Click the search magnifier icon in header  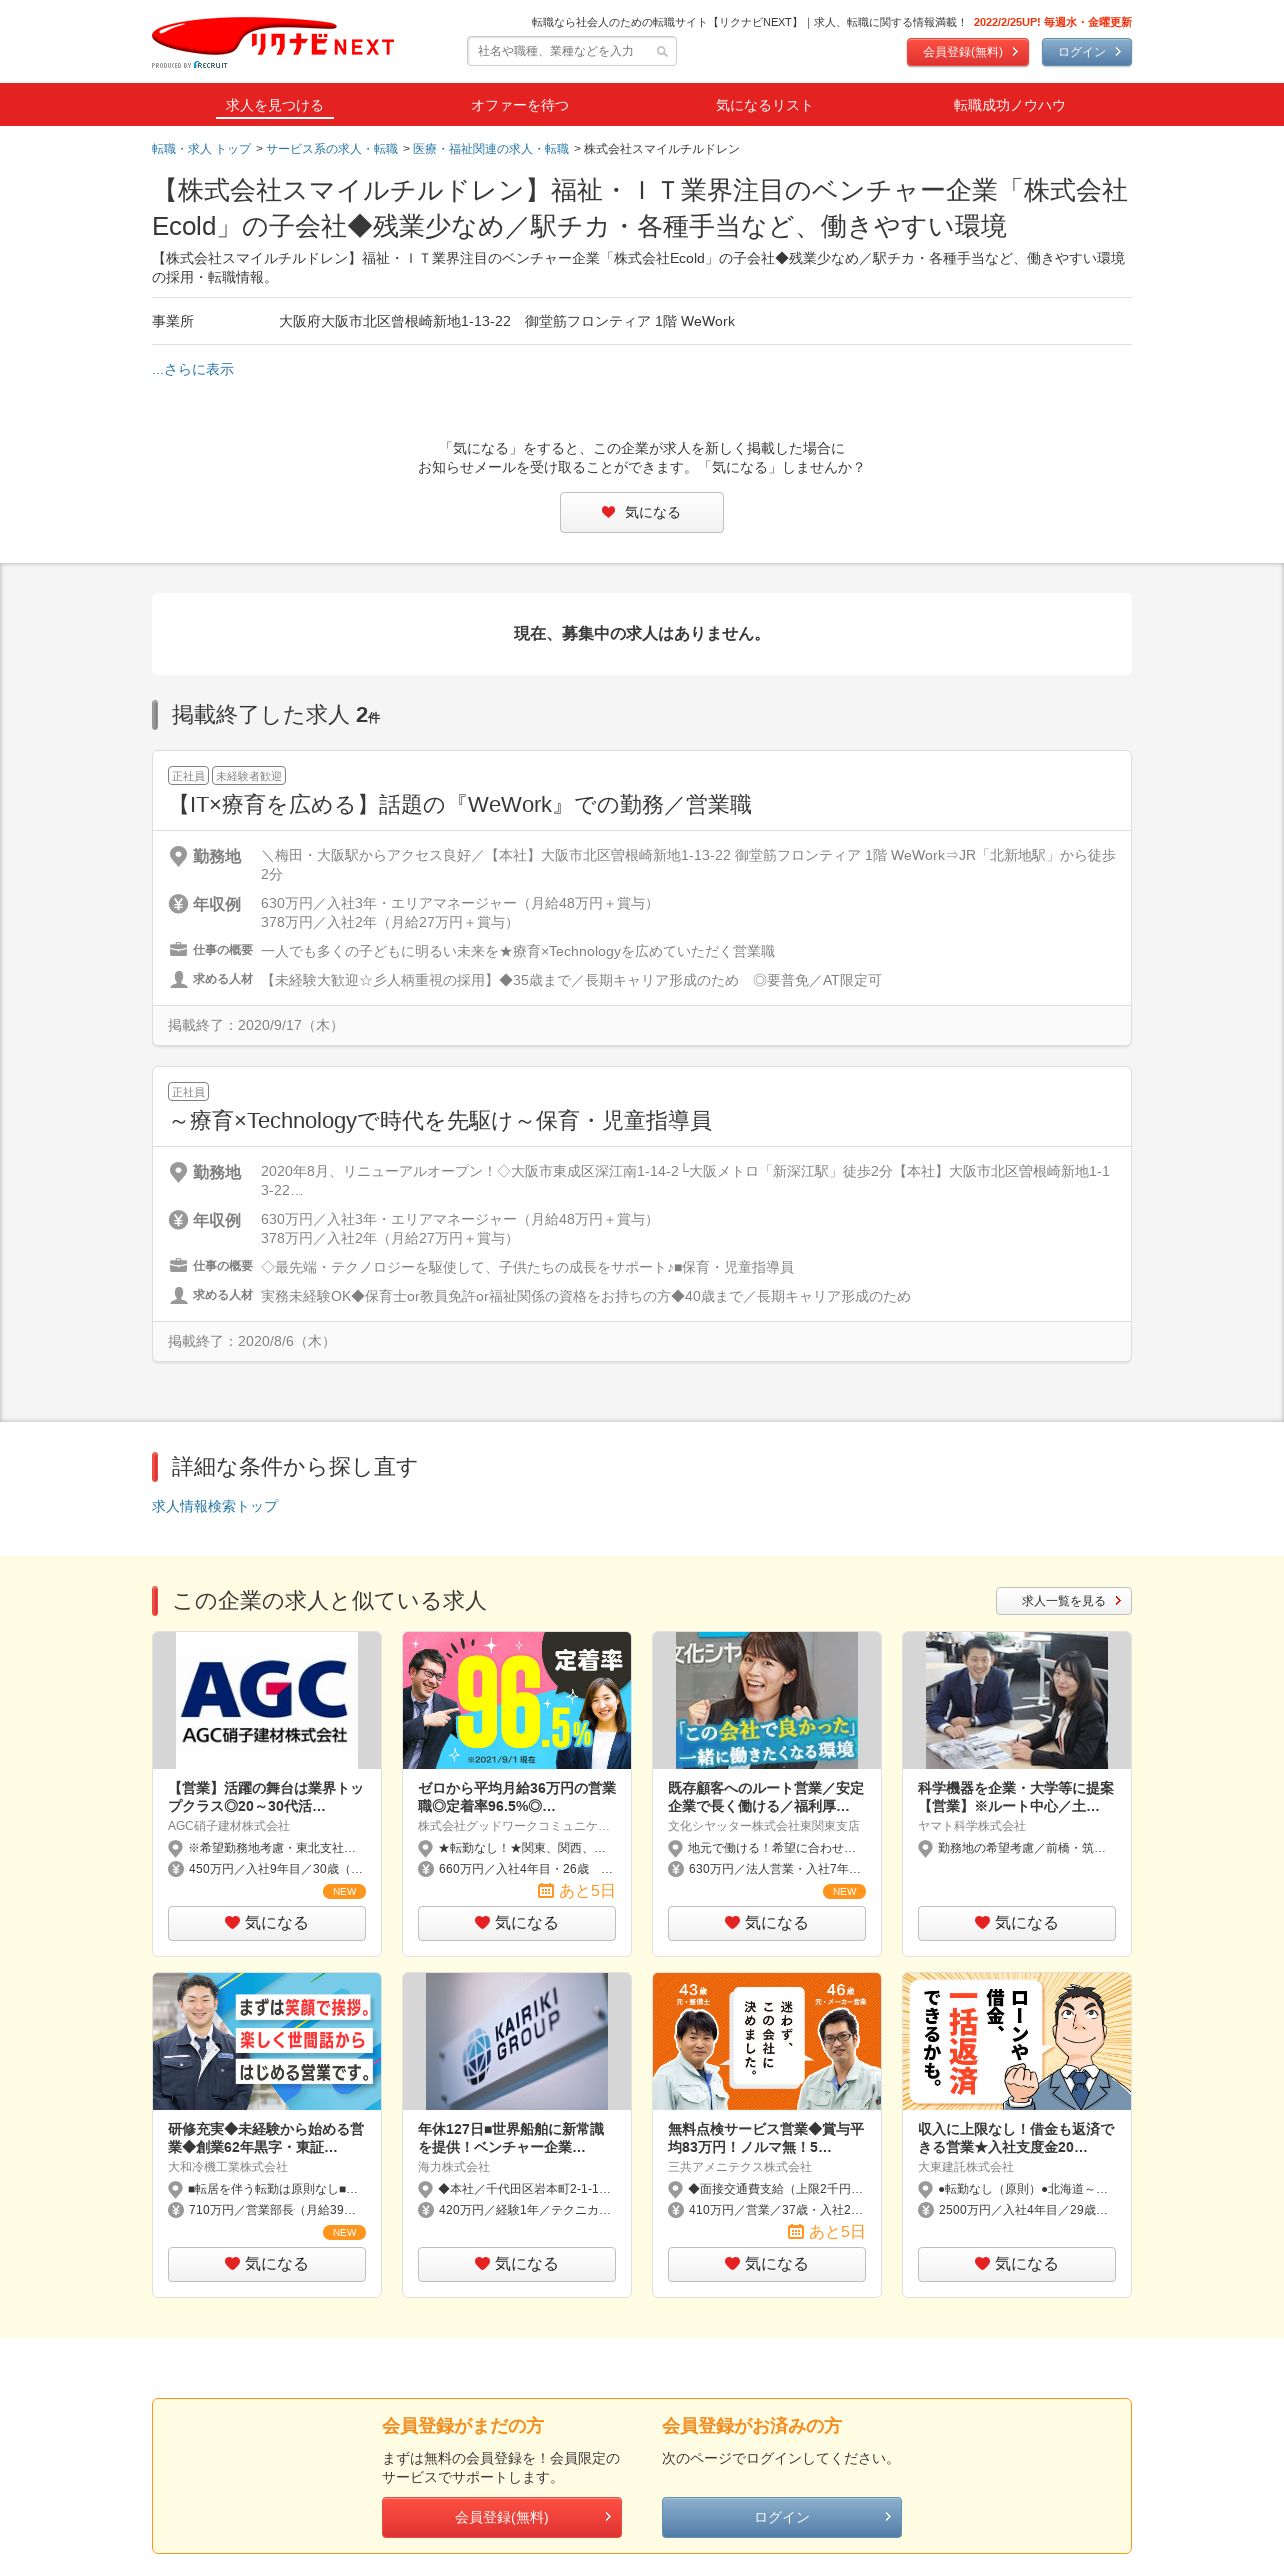[x=662, y=52]
